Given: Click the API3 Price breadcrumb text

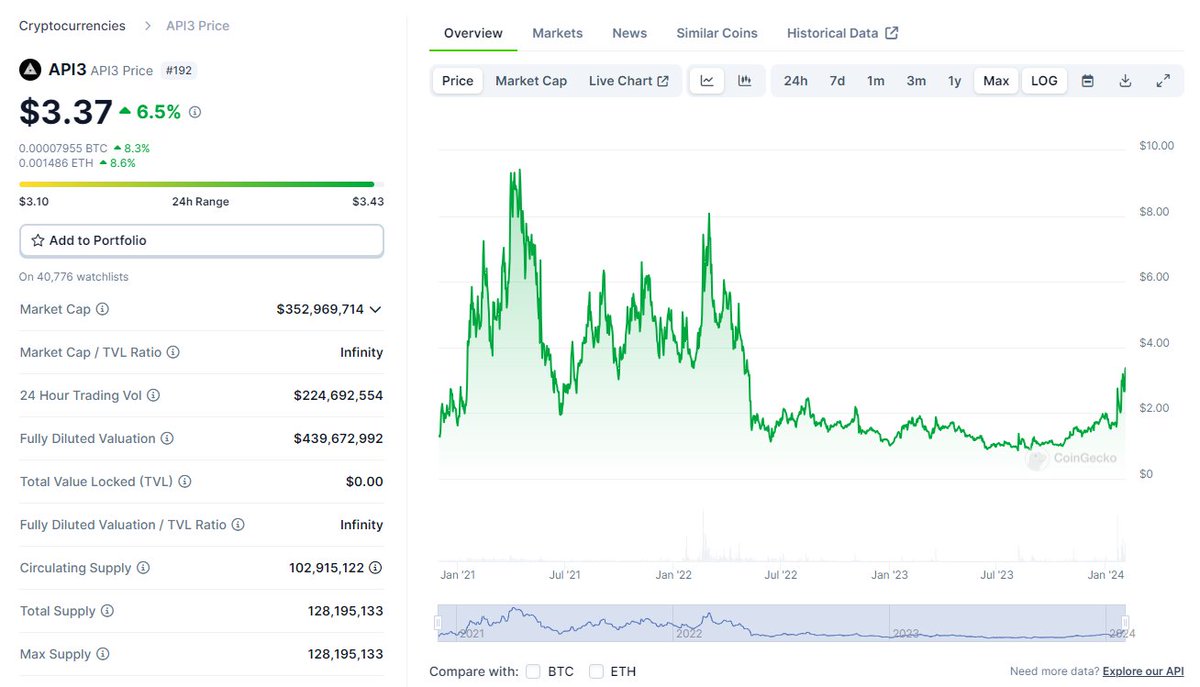Looking at the screenshot, I should (198, 26).
